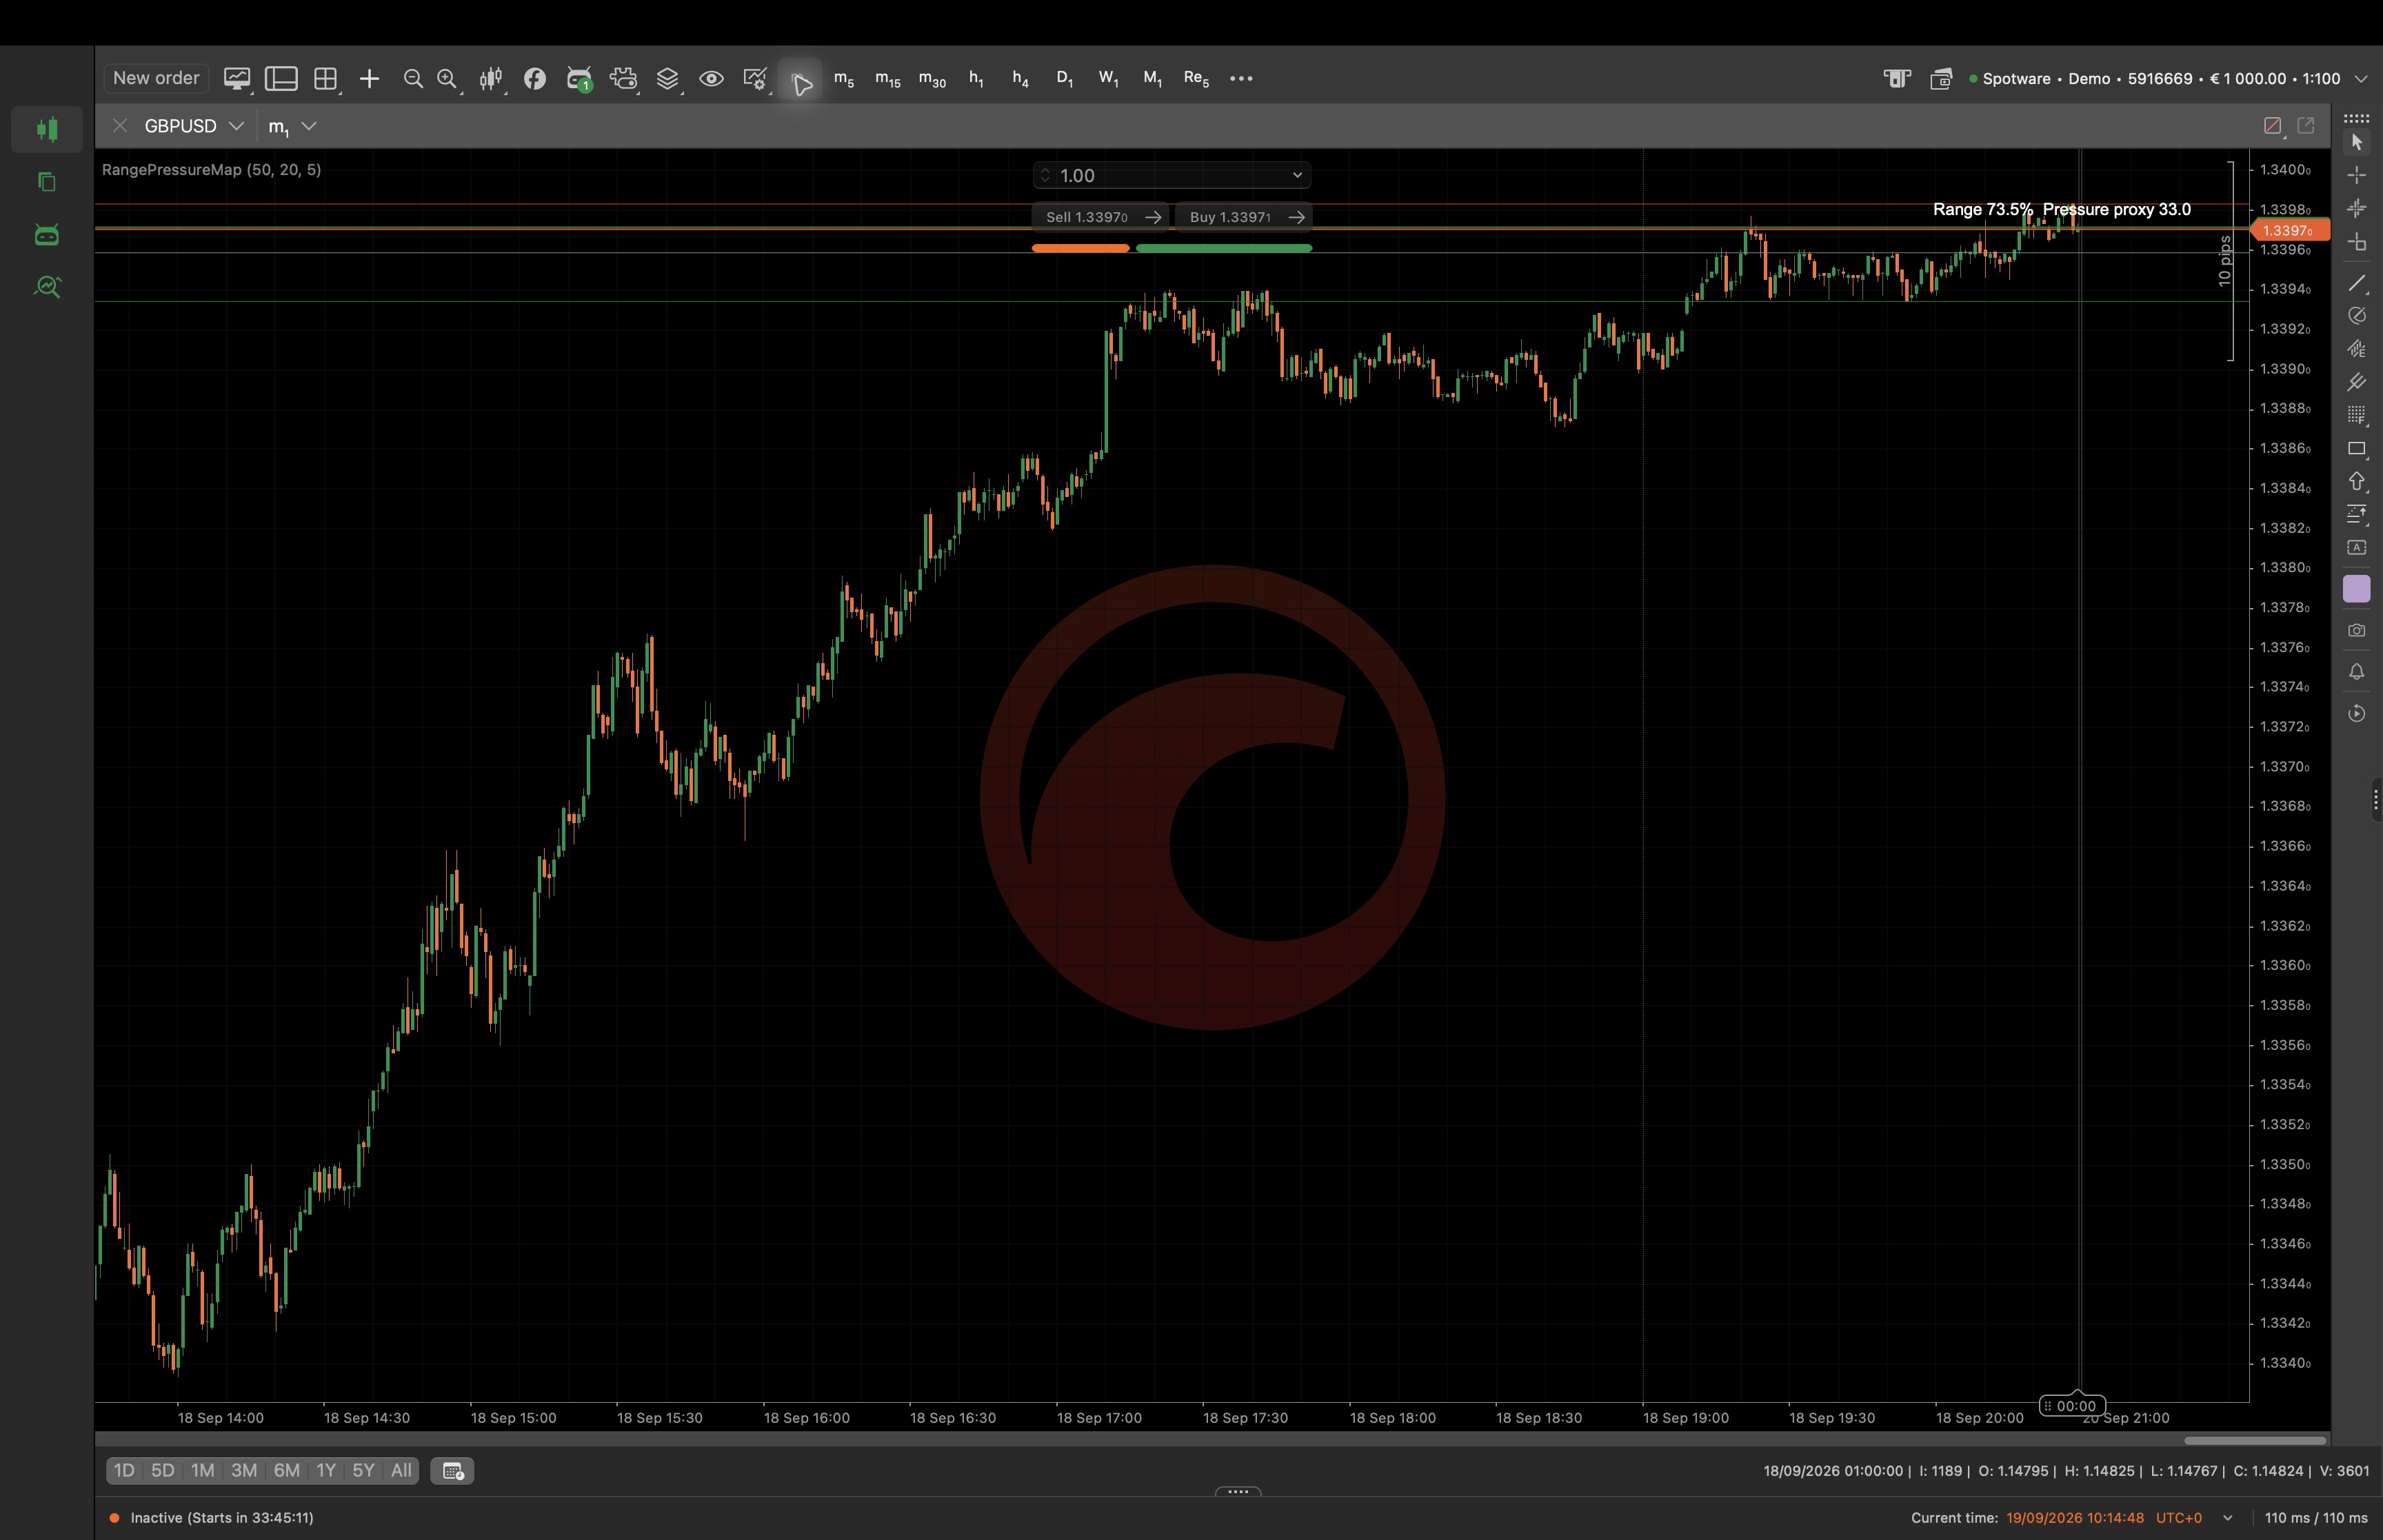
Task: Toggle the multi-chart grid layout icon
Action: tap(325, 79)
